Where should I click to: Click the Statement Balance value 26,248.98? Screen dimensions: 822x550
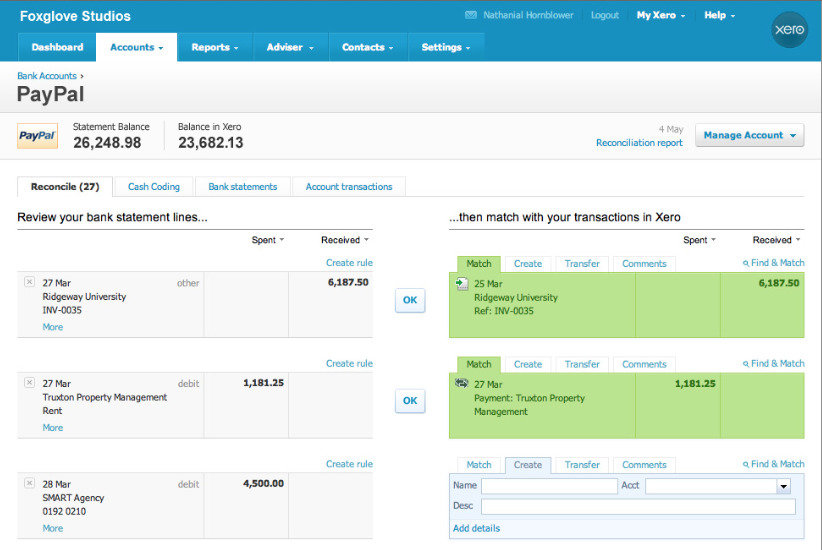pos(107,143)
